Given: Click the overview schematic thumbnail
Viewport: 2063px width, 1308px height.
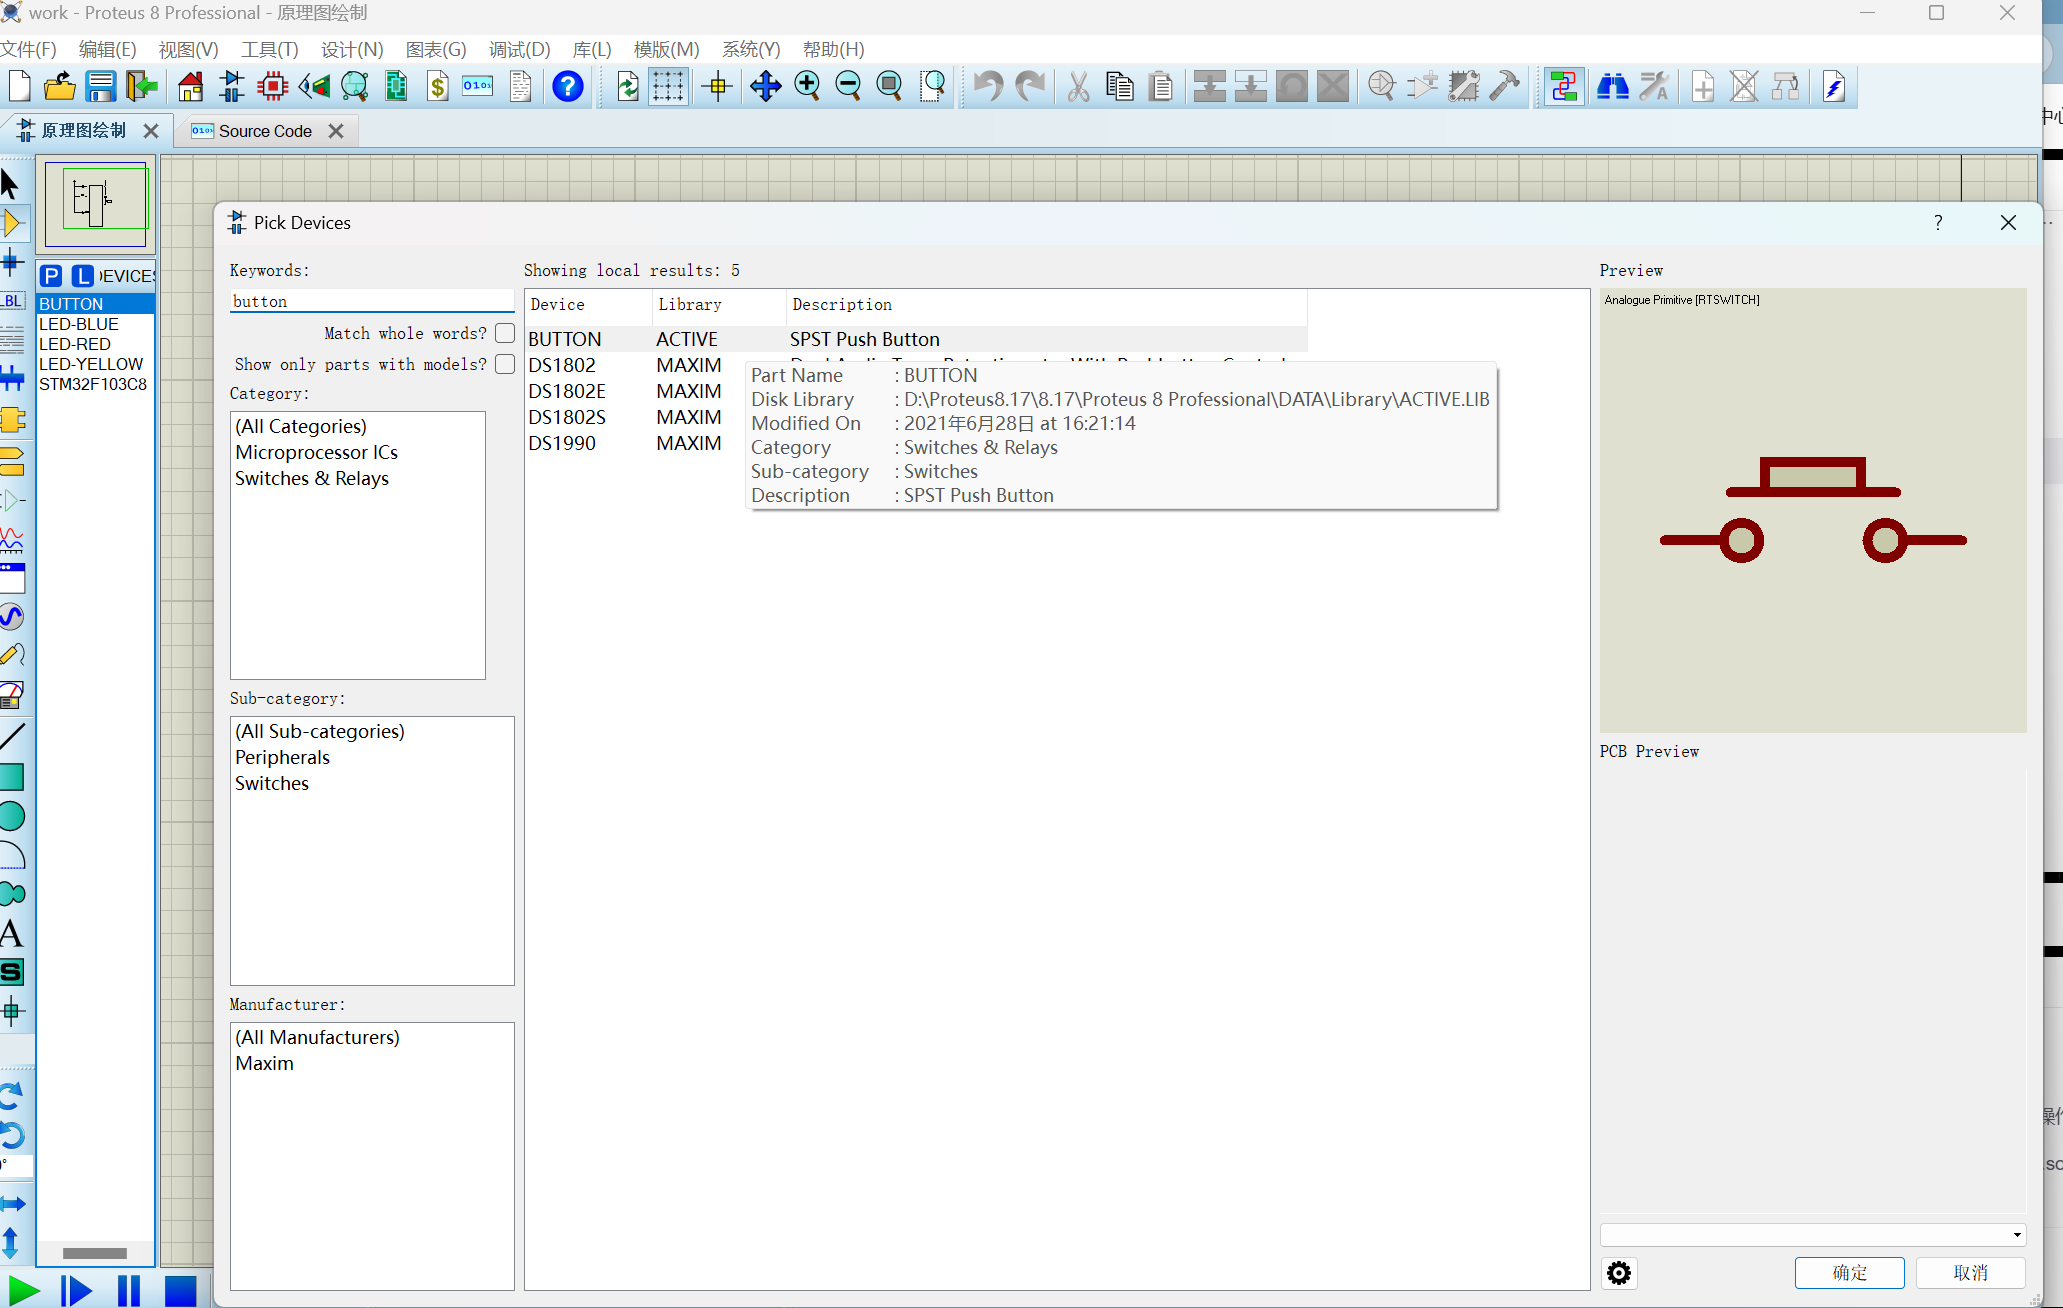Looking at the screenshot, I should (x=96, y=203).
